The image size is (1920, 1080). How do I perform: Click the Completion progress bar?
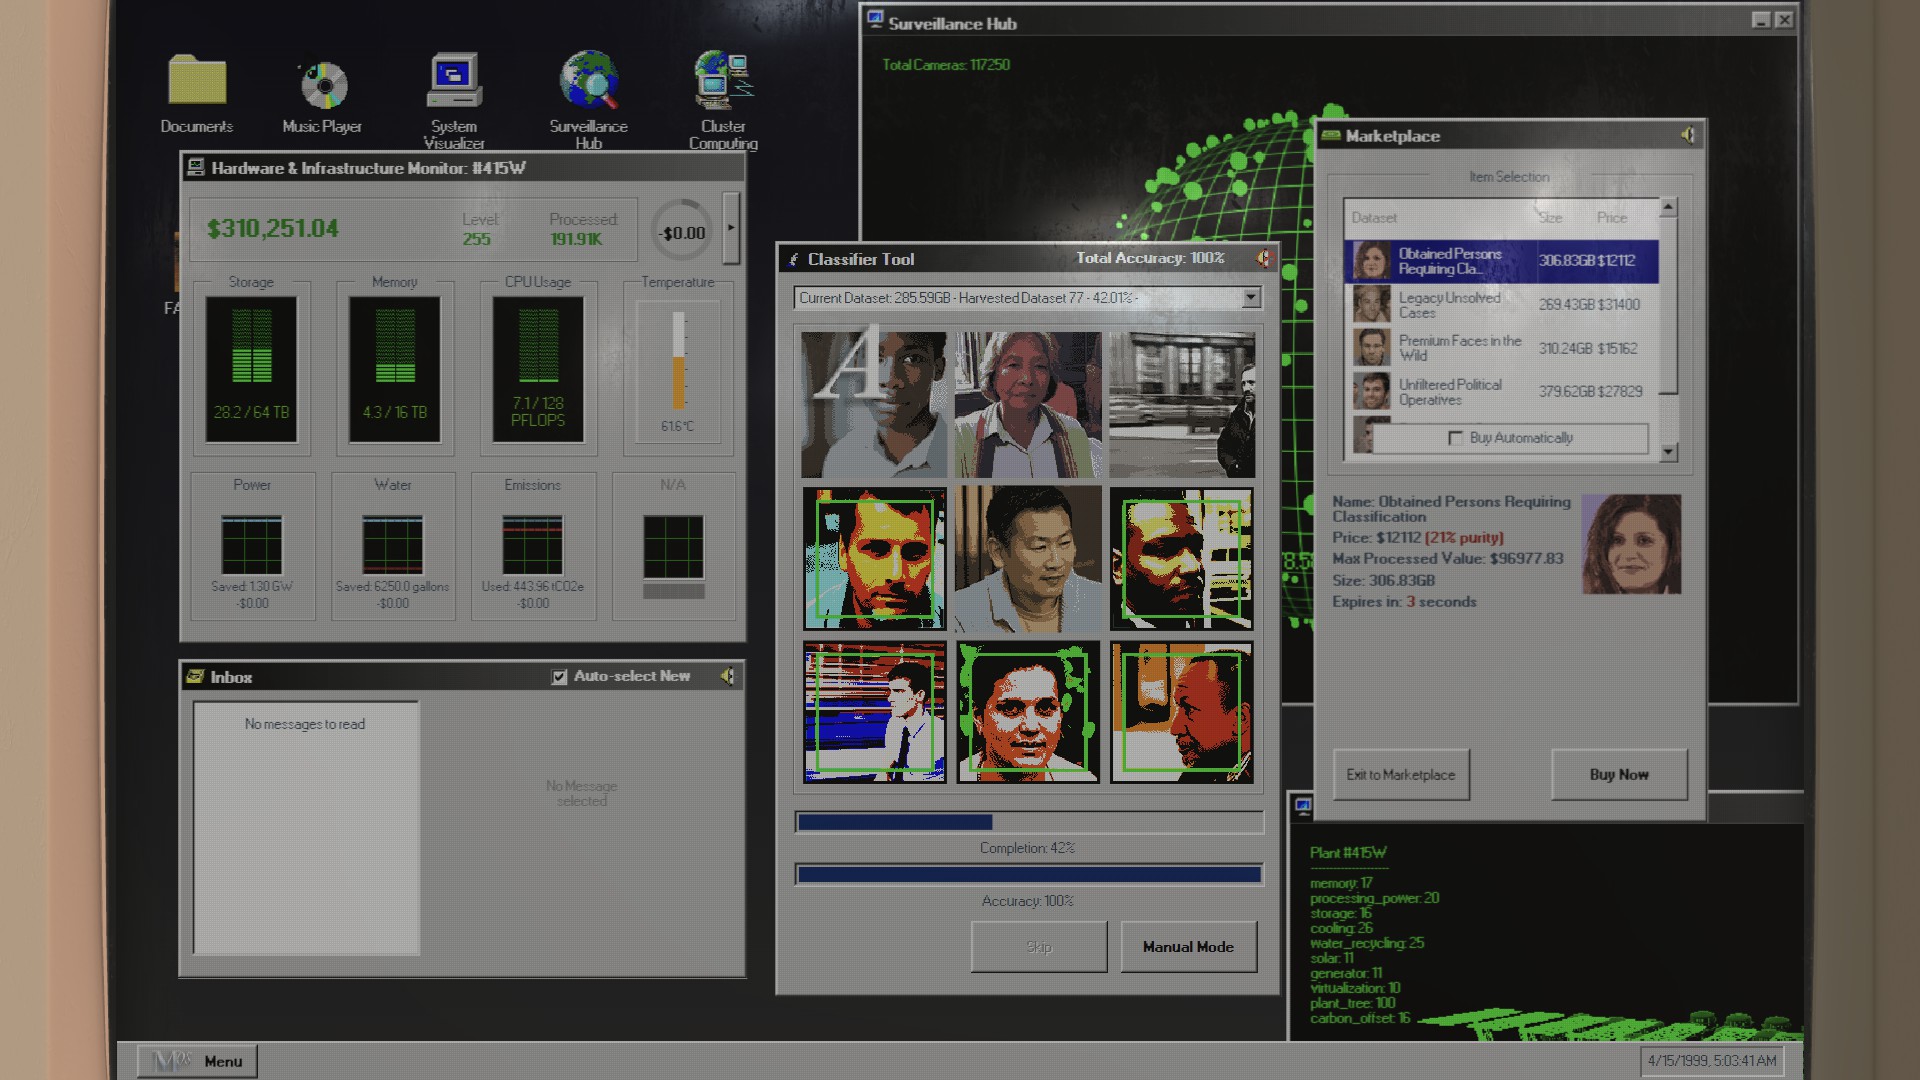tap(1028, 822)
